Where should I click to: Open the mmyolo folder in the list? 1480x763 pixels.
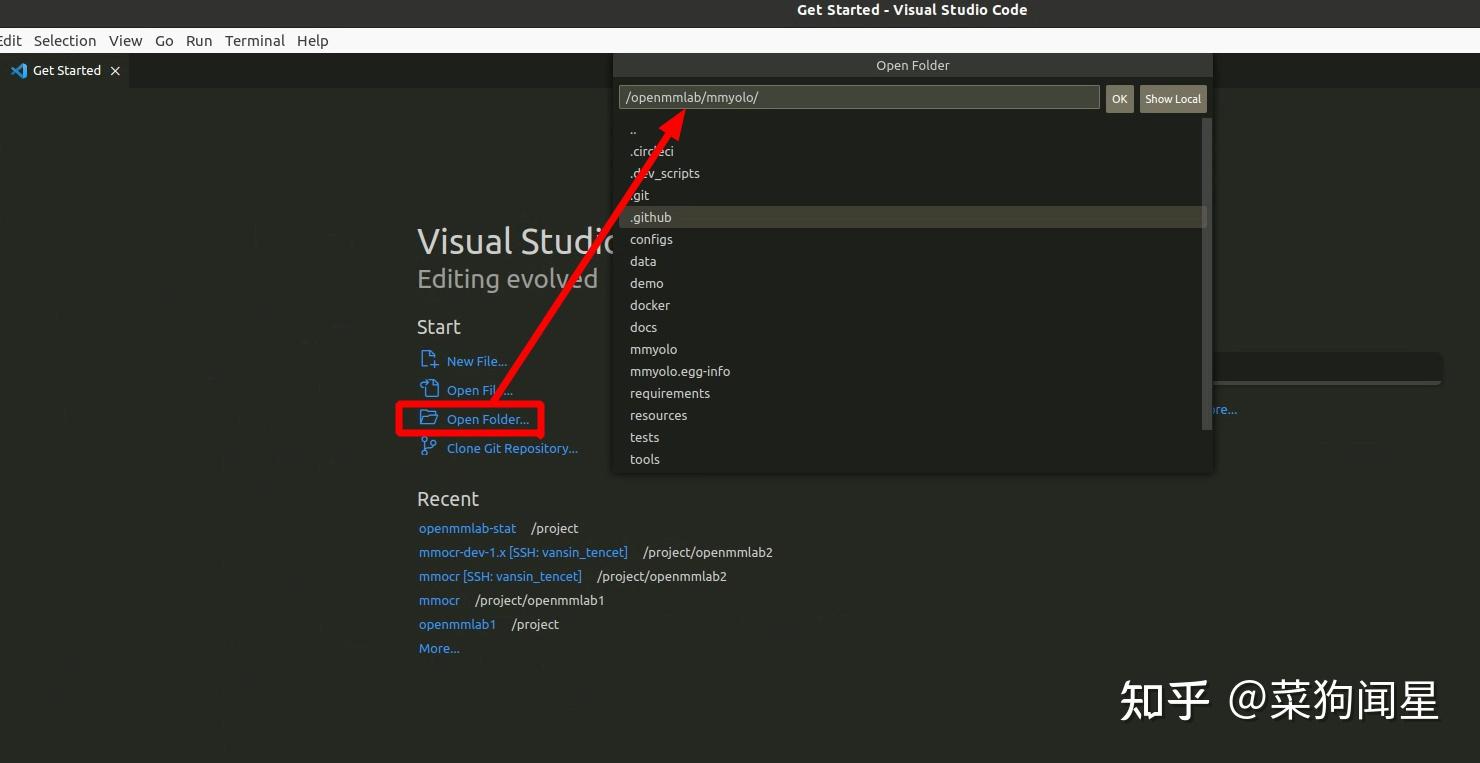pos(653,349)
